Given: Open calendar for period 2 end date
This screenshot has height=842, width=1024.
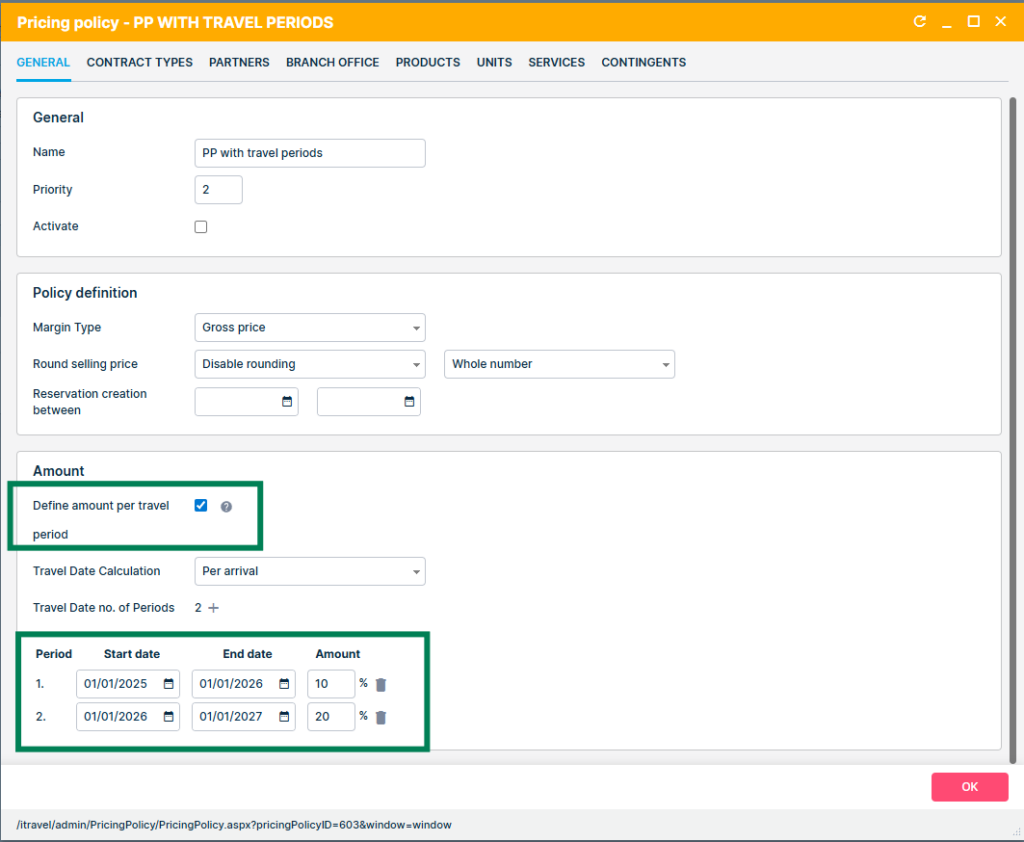Looking at the screenshot, I should (285, 716).
